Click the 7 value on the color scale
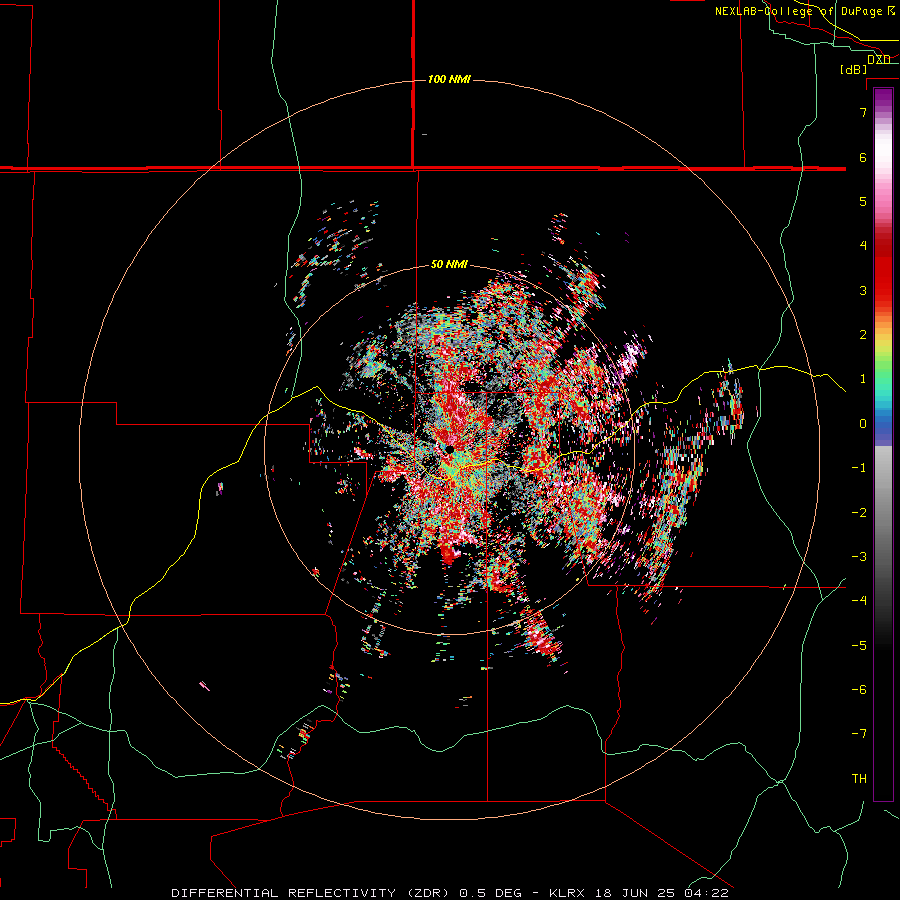This screenshot has height=900, width=900. pyautogui.click(x=863, y=112)
